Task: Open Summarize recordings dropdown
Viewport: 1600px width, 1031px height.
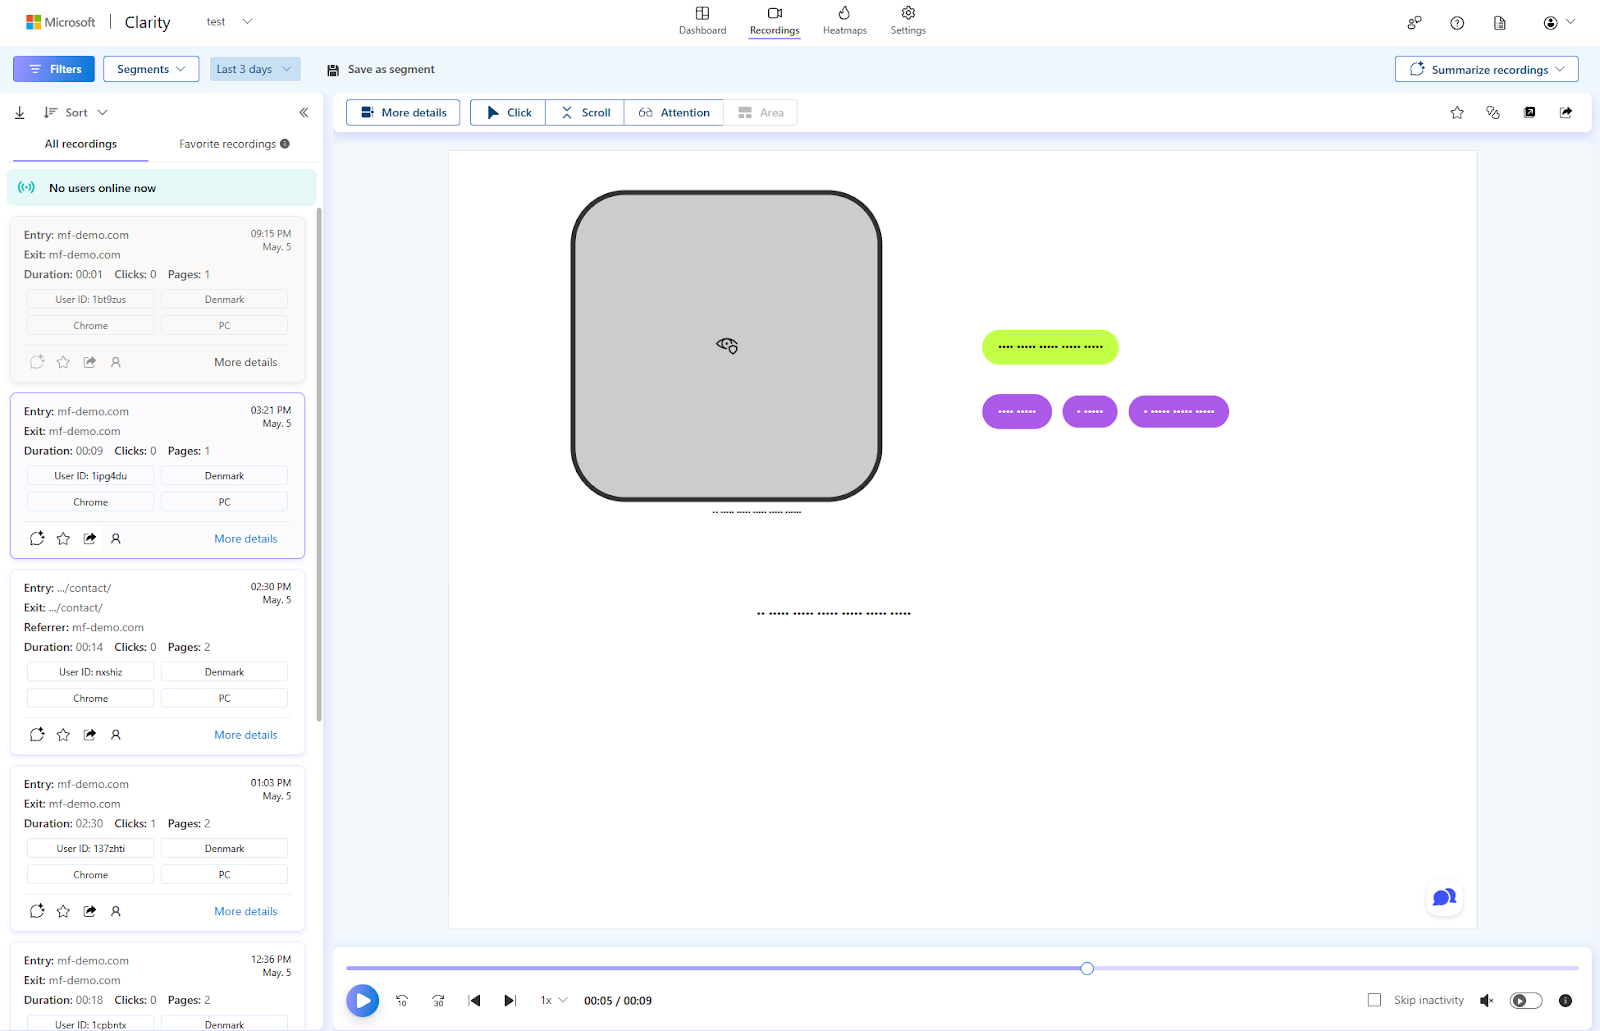Action: [1486, 69]
